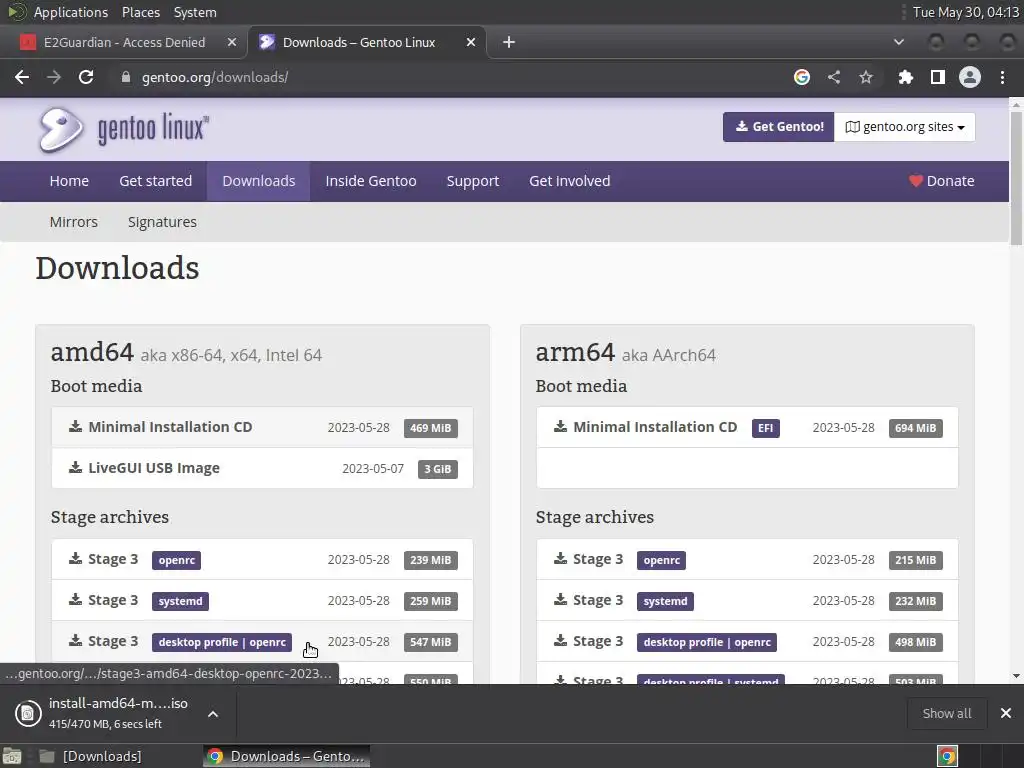Click the browser forward arrow

coord(54,77)
